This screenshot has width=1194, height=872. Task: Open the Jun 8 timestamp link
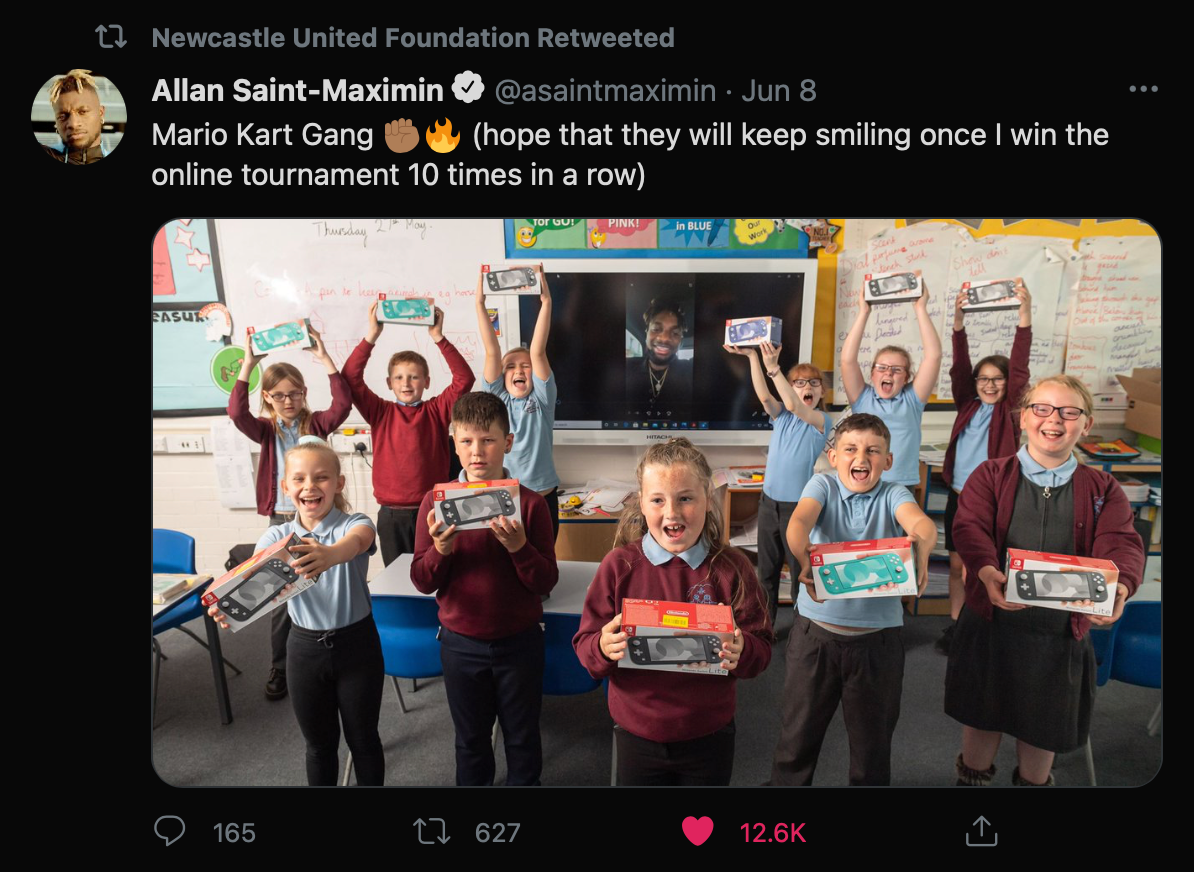(x=778, y=91)
